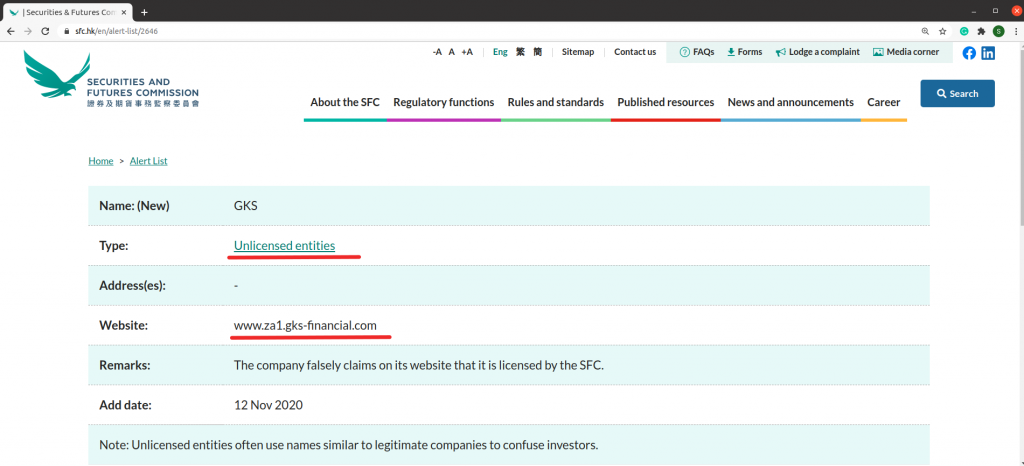Screen dimensions: 1024x466
Task: Decrease font size with -A
Action: [437, 52]
